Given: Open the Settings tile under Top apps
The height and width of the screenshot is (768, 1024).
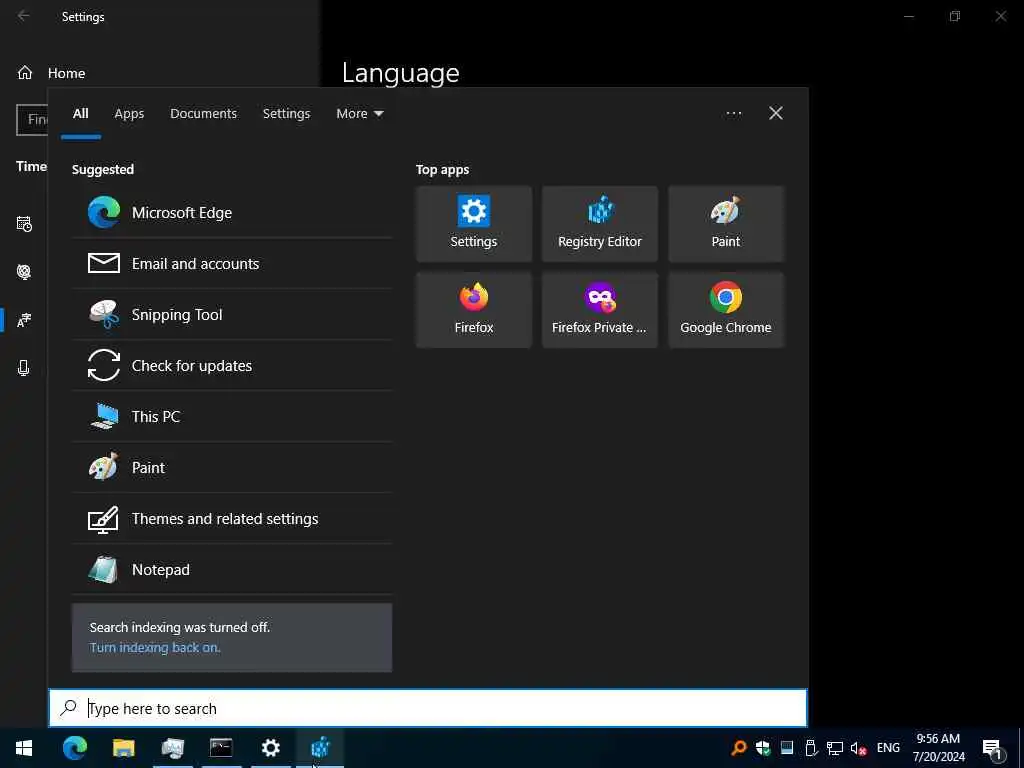Looking at the screenshot, I should [473, 224].
